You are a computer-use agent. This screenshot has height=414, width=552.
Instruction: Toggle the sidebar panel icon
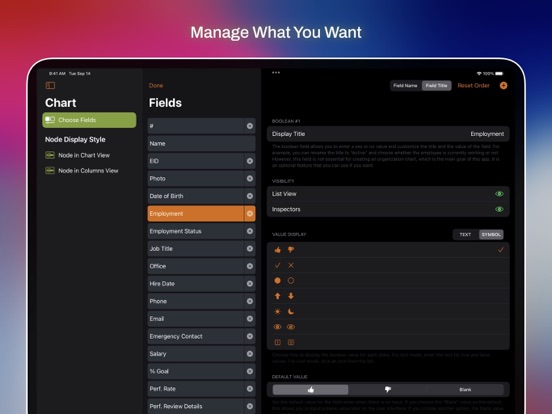click(50, 85)
